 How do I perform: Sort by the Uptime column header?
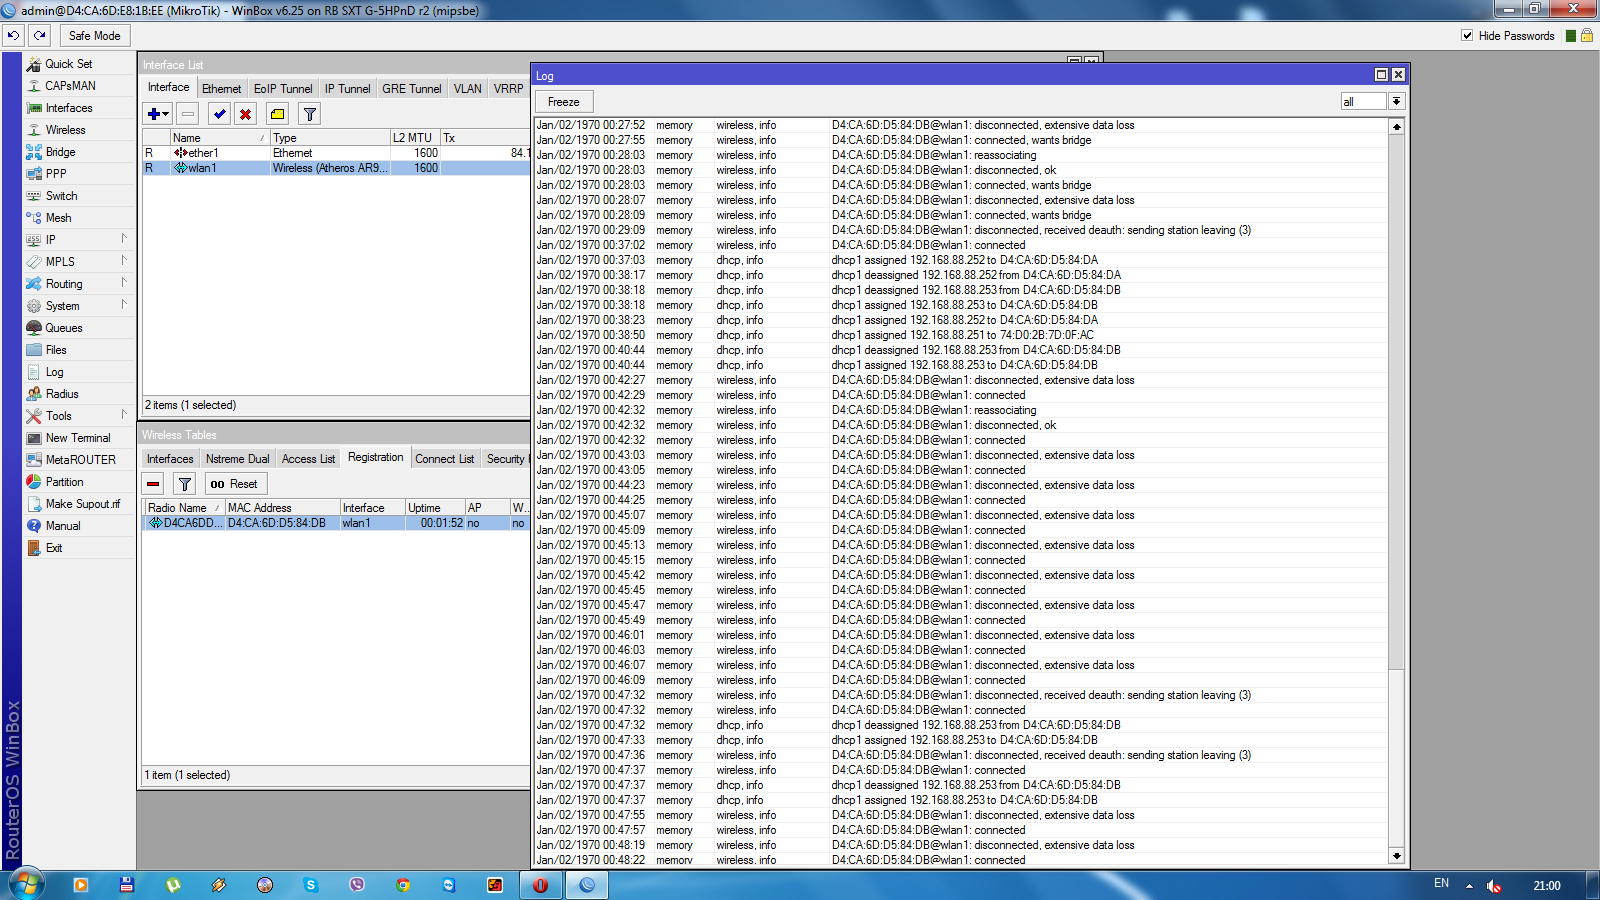(x=434, y=508)
